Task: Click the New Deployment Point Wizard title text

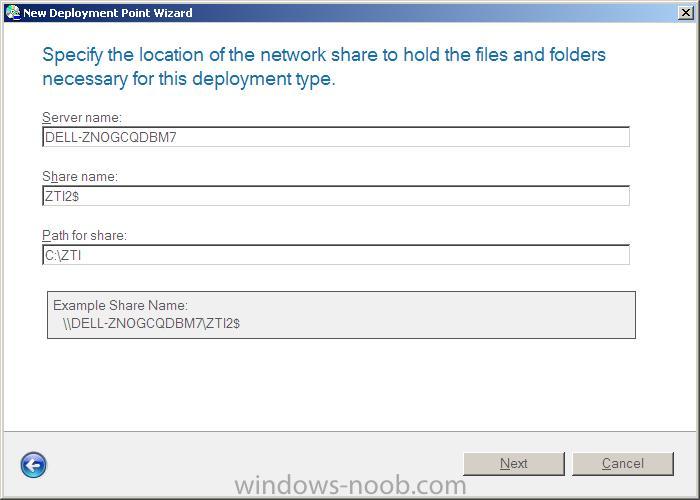Action: tap(108, 13)
